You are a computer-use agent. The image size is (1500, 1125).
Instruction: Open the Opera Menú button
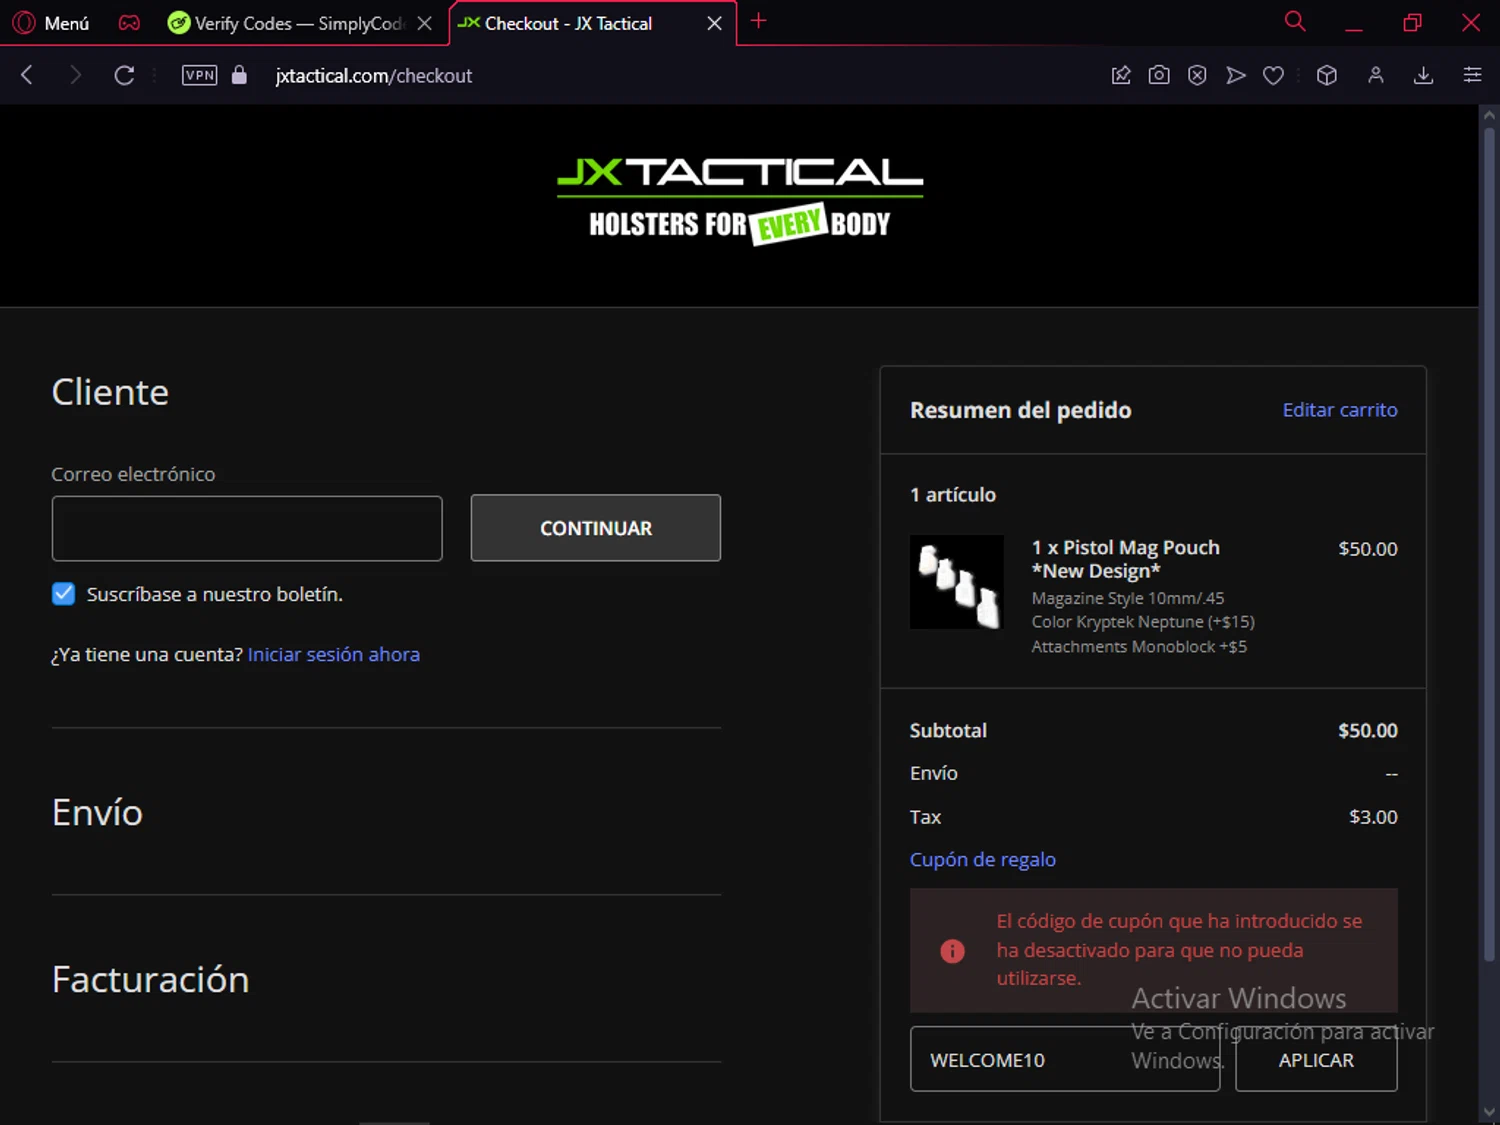click(x=51, y=23)
